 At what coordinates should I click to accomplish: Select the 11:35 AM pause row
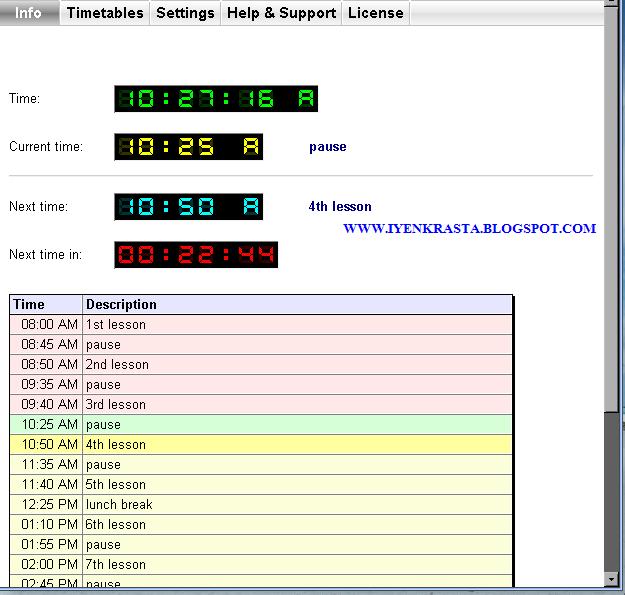261,464
